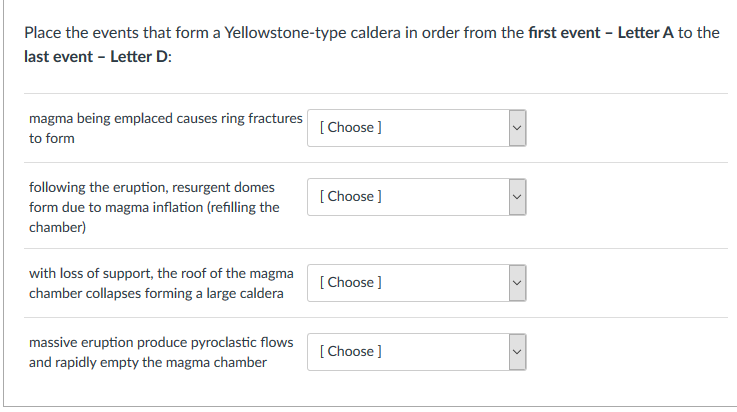Click the "[ Choose ]" placeholder in the first dropdown
Screen dimensions: 737x412
coord(349,127)
